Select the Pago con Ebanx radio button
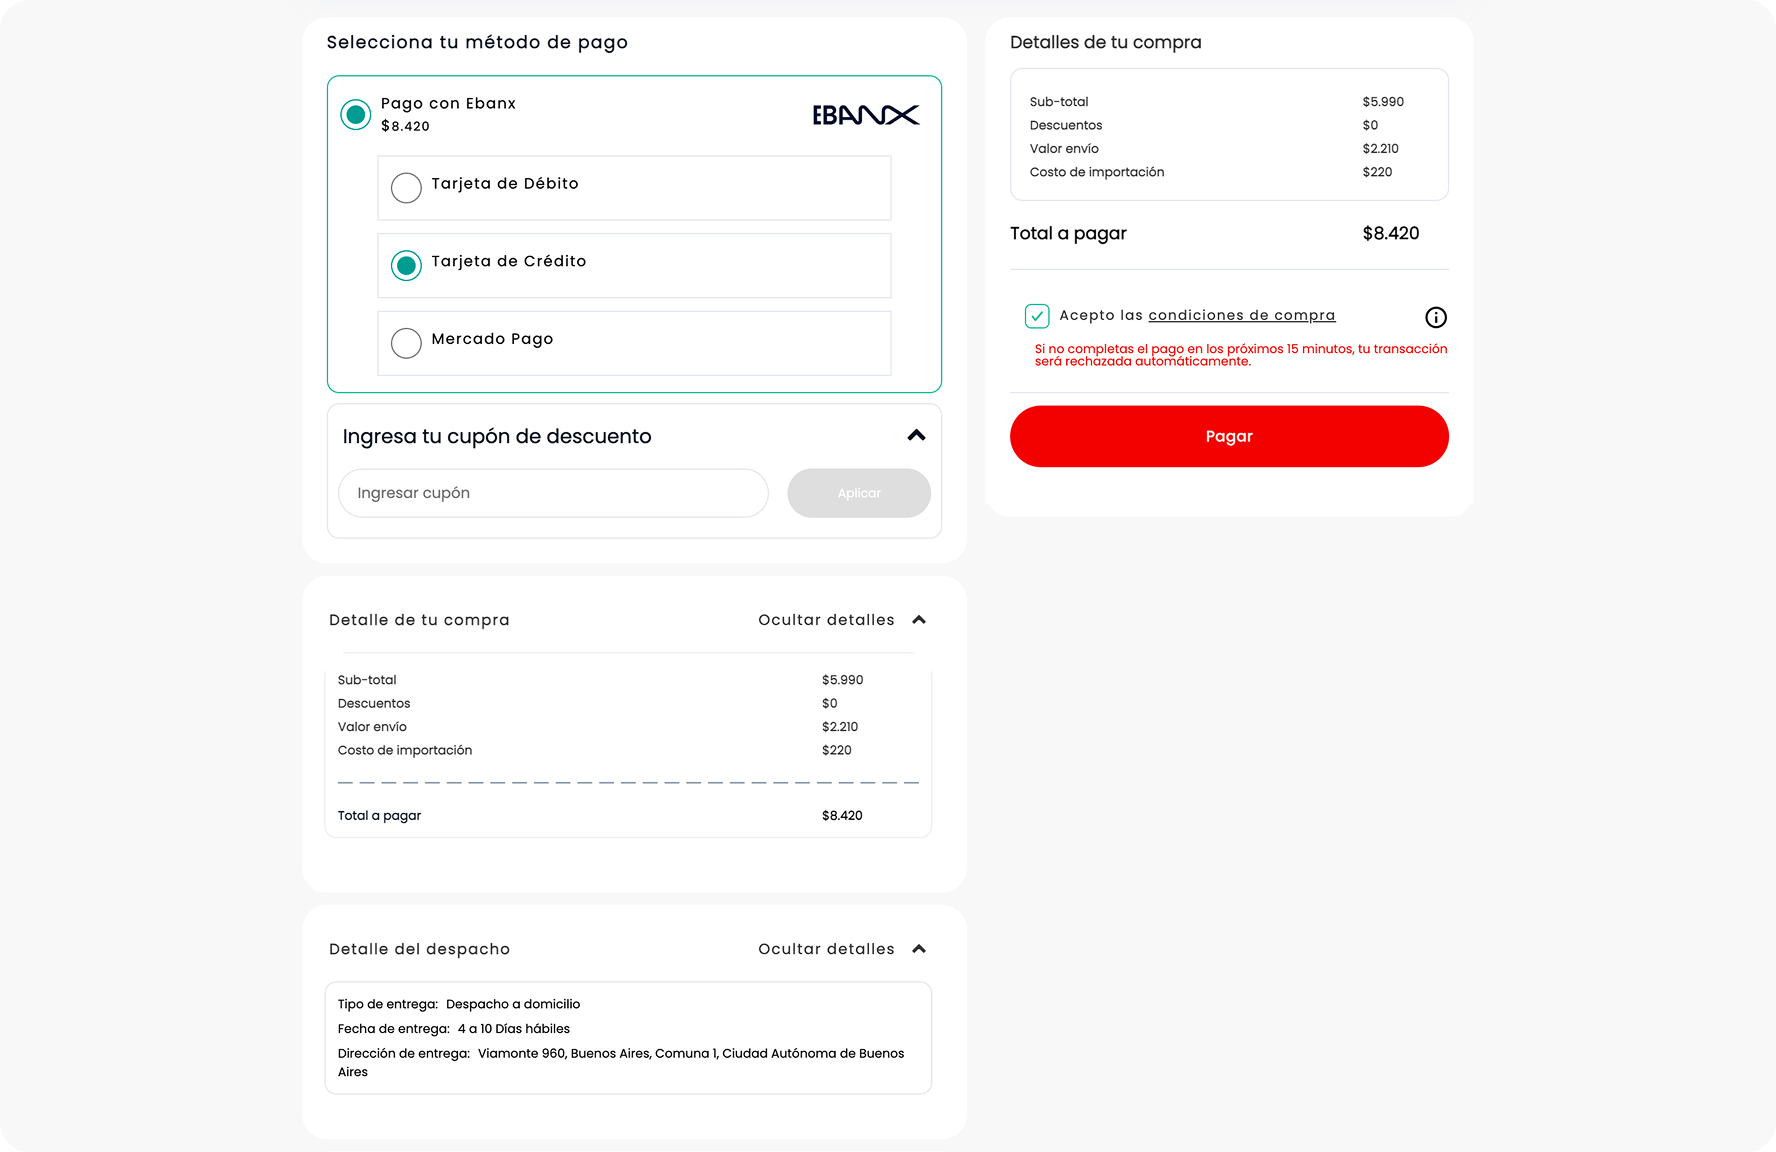Screen dimensions: 1776x1152 click(x=355, y=115)
